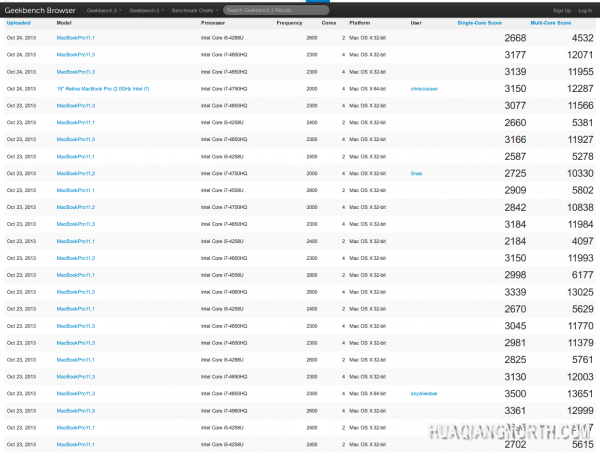Select the single-core score 3339
600x452 pixels.
(515, 292)
